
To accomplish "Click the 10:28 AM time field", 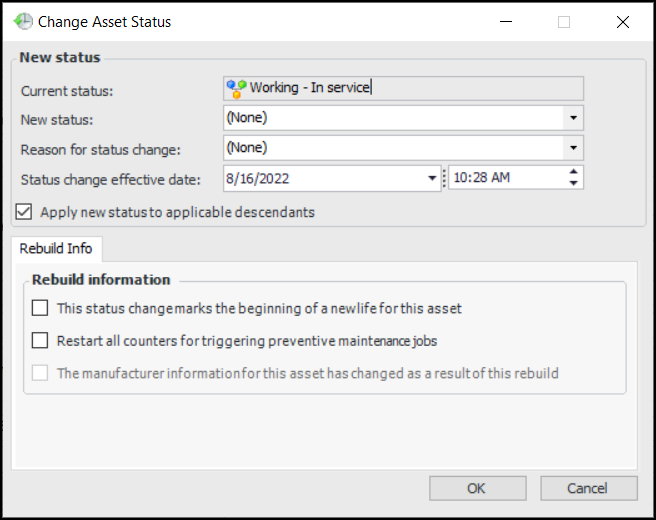I will click(x=505, y=178).
